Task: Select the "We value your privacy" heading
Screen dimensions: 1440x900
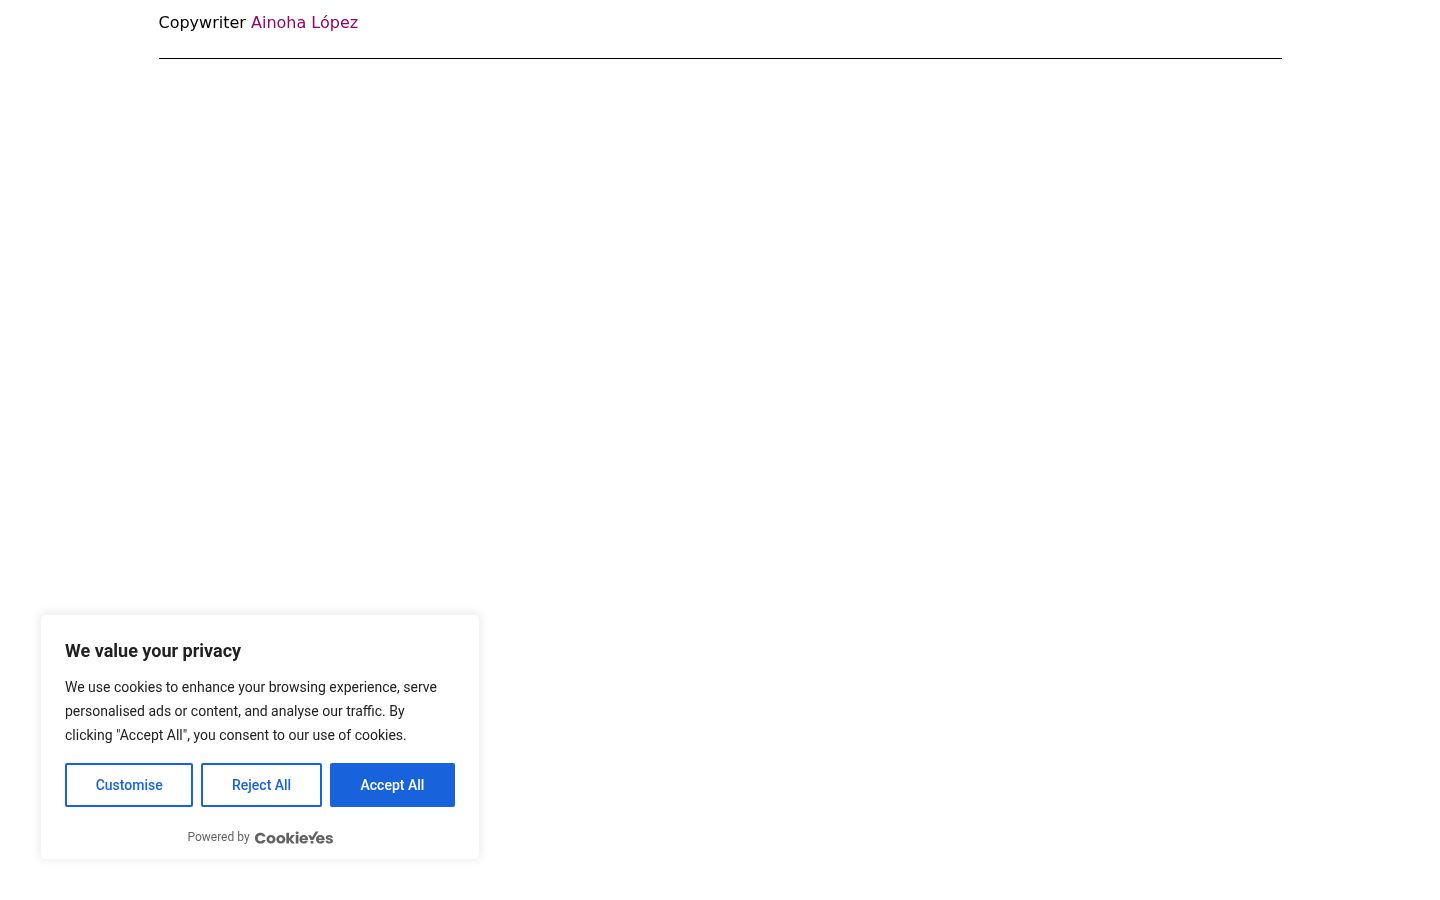Action: pyautogui.click(x=153, y=651)
